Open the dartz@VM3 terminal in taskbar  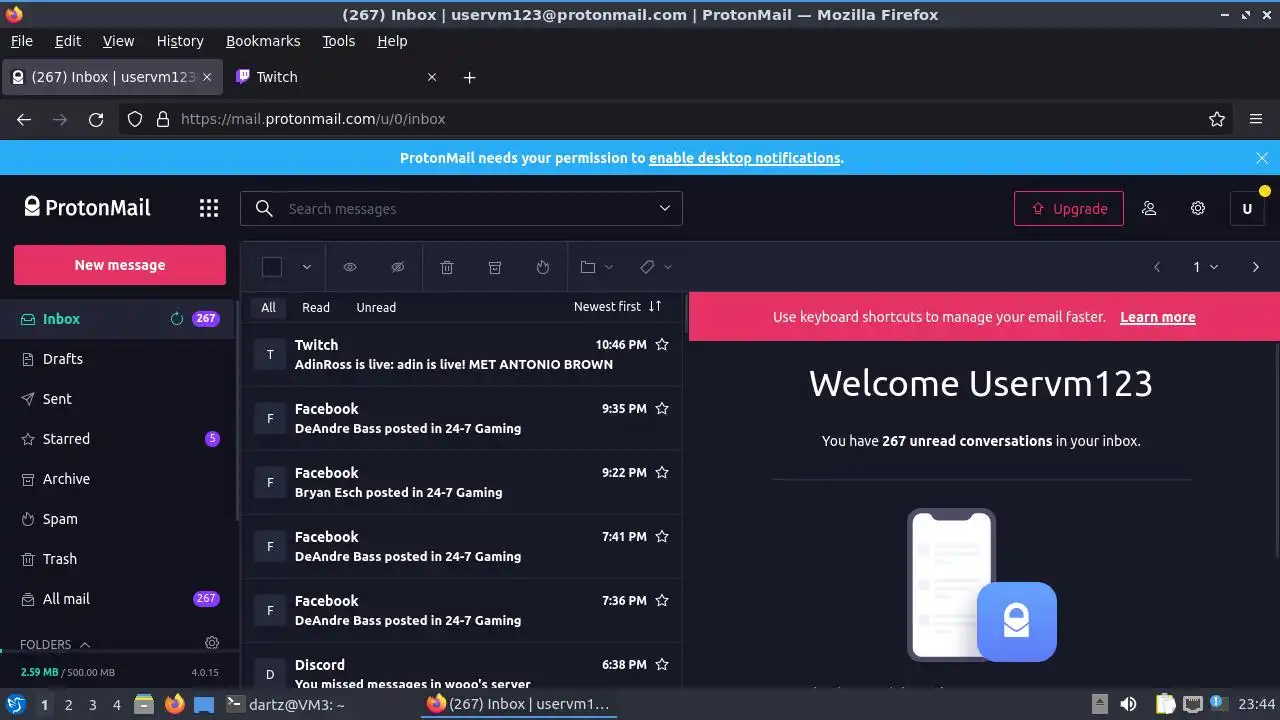click(286, 704)
